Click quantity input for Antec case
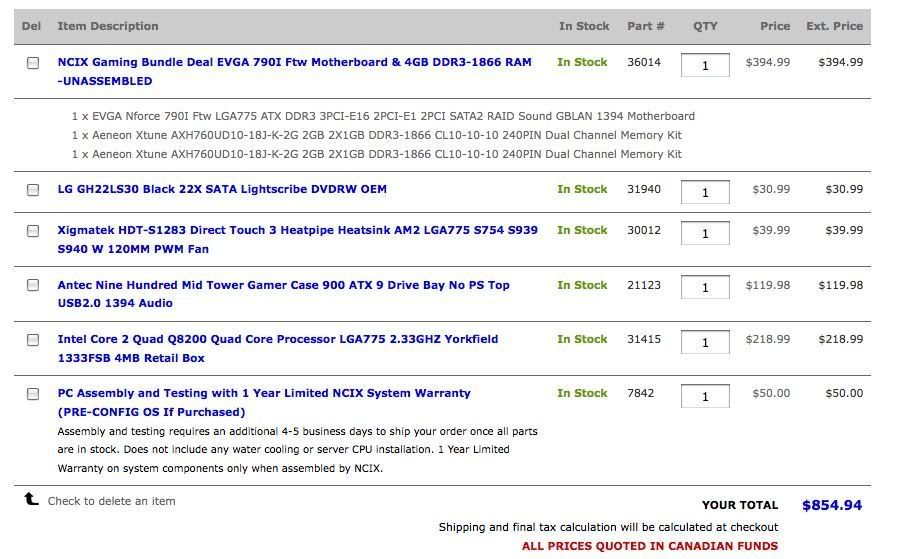905x559 pixels. pyautogui.click(x=705, y=287)
